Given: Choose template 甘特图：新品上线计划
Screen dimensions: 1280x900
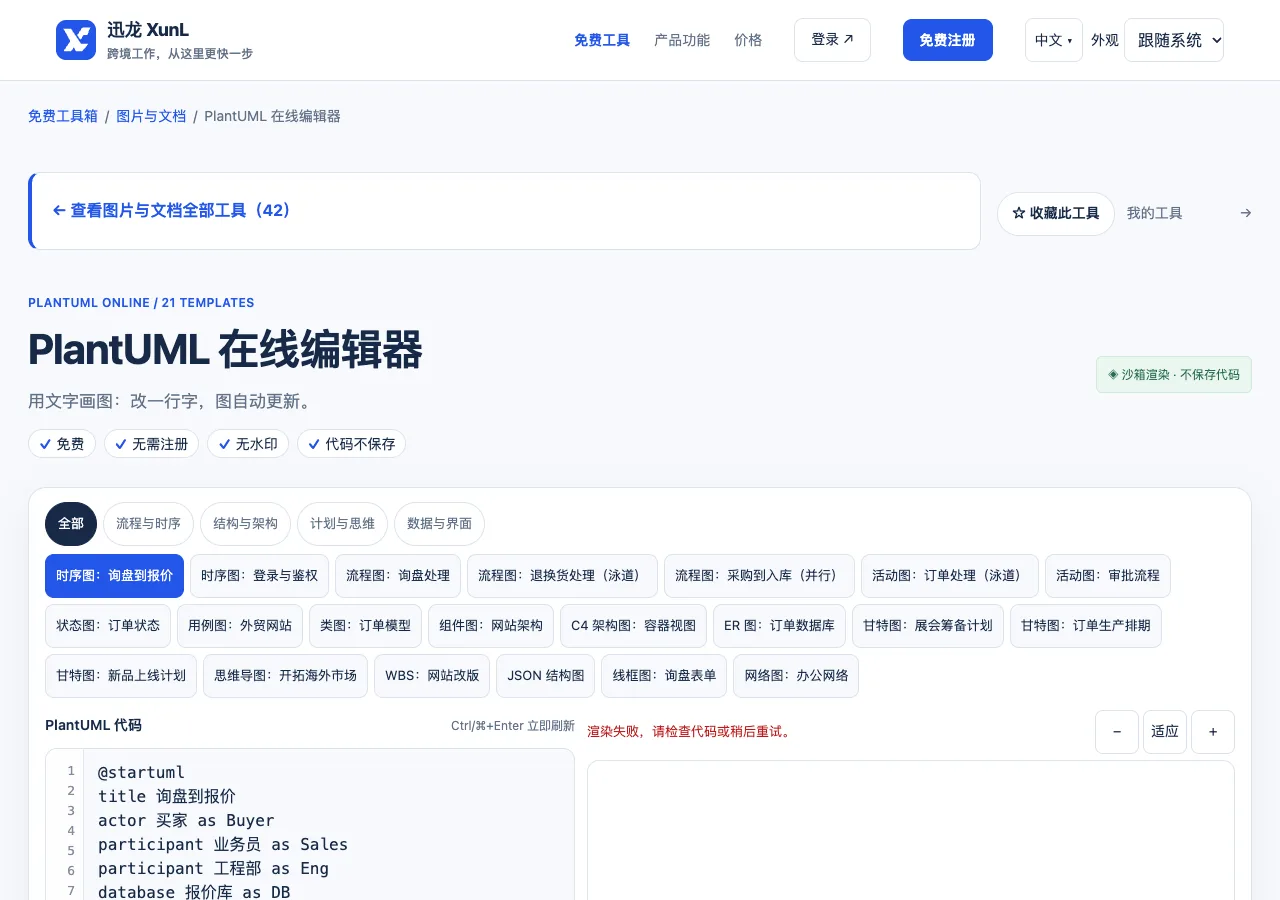Looking at the screenshot, I should point(121,676).
